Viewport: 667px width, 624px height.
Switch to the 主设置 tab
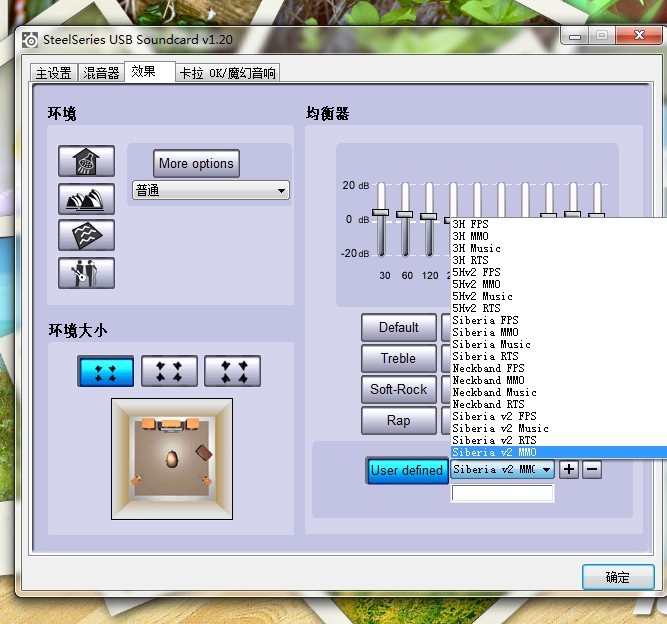(54, 73)
